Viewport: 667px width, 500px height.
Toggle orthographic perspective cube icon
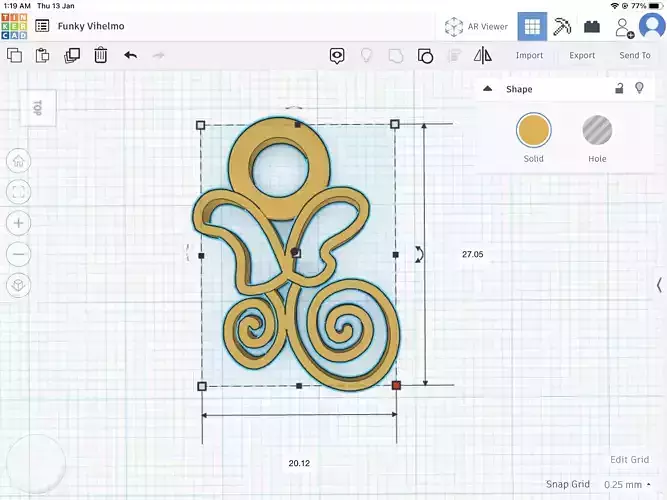(x=19, y=285)
